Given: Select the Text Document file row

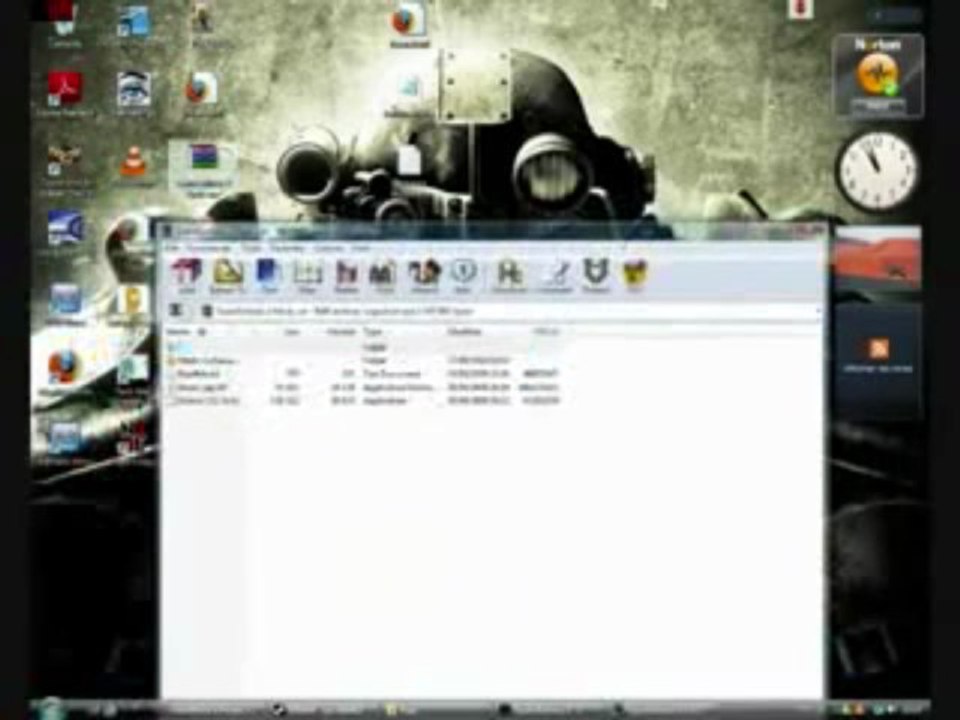Looking at the screenshot, I should (364, 373).
